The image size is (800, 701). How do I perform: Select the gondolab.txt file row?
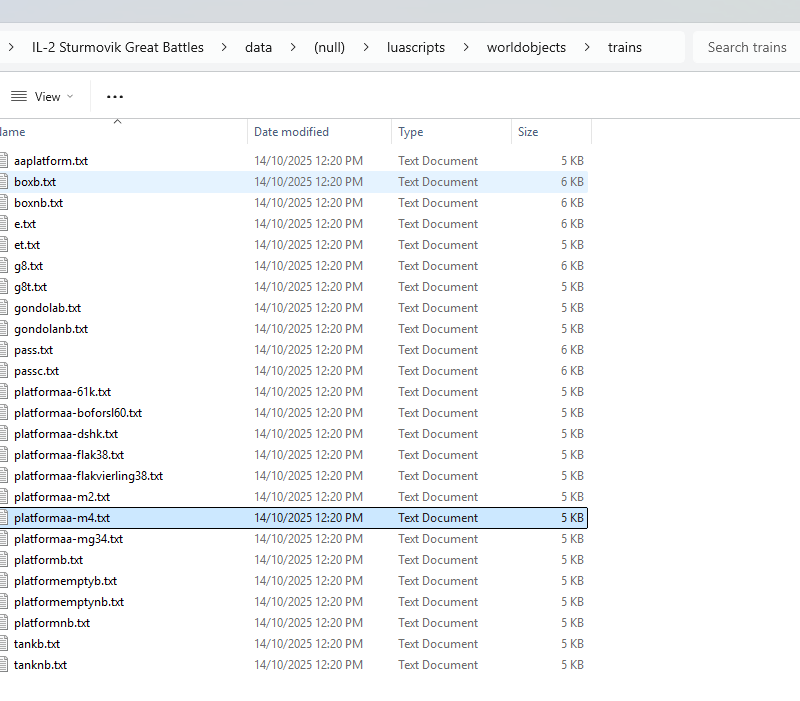pyautogui.click(x=48, y=308)
